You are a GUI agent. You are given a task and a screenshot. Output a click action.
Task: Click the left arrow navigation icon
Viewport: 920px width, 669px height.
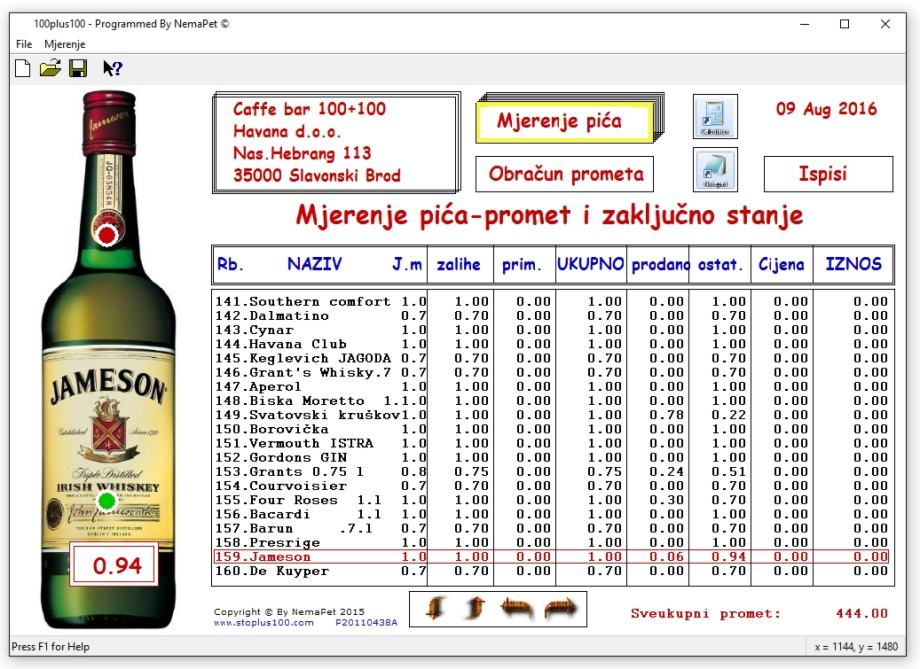click(x=517, y=609)
